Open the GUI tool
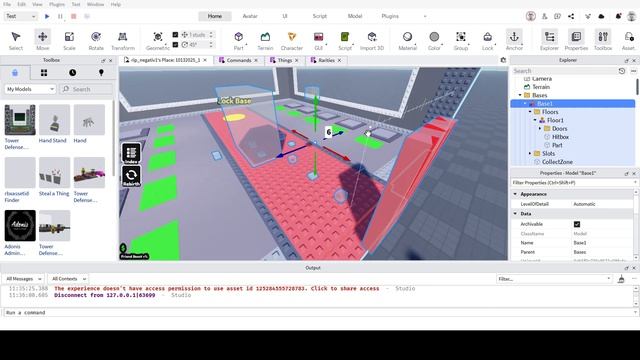 pos(318,40)
